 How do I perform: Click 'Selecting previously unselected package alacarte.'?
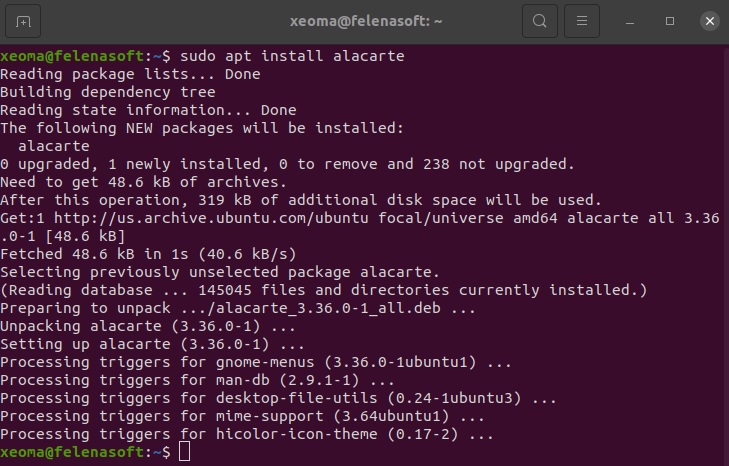click(220, 272)
